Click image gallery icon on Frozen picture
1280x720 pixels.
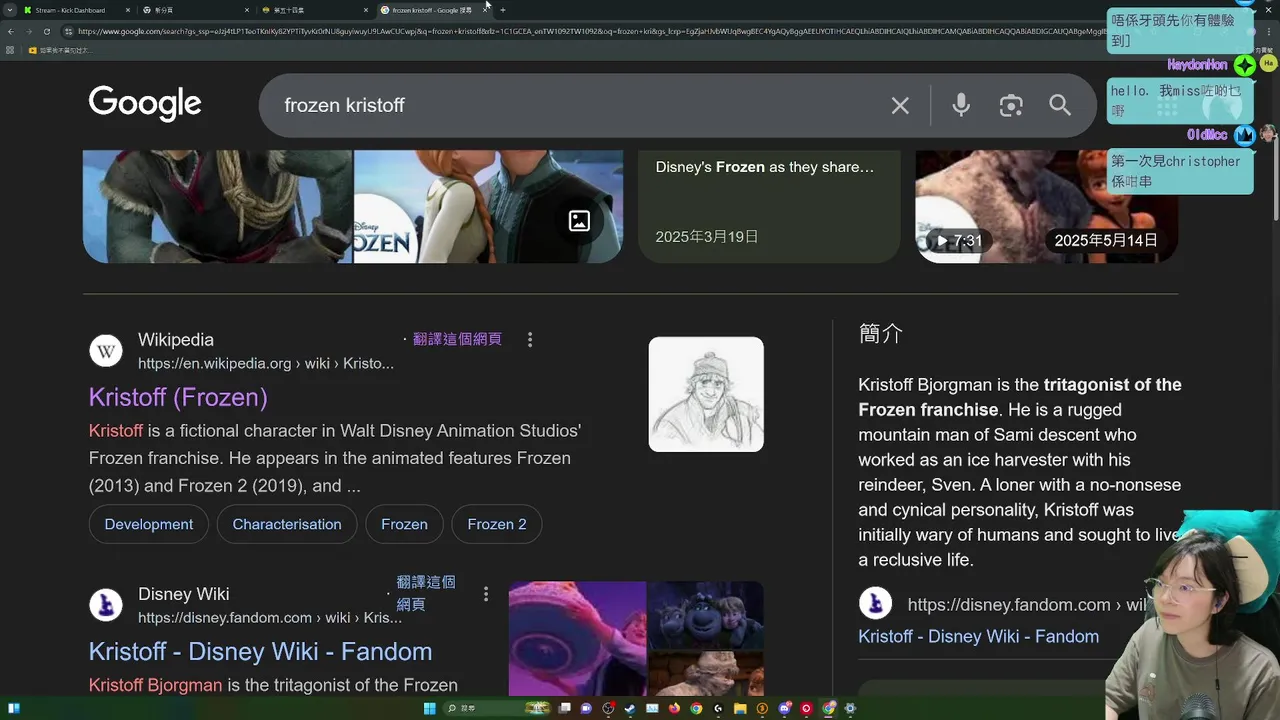pos(579,221)
